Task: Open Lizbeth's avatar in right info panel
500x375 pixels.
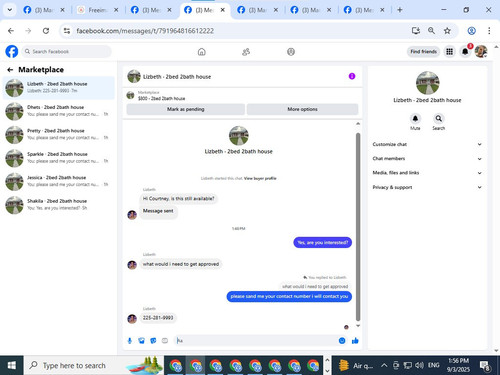Action: (427, 83)
